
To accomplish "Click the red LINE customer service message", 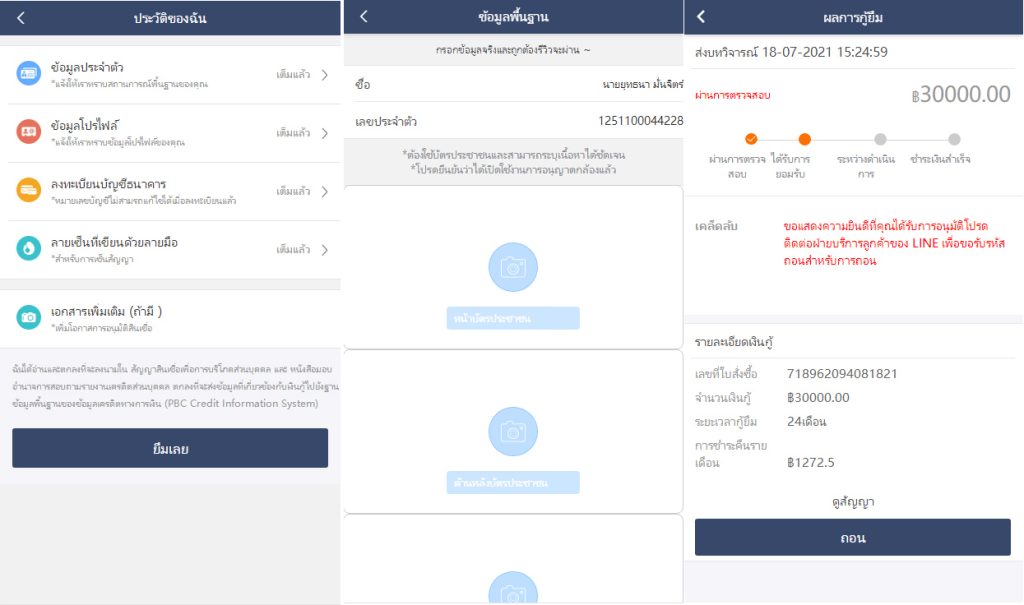I will click(894, 243).
